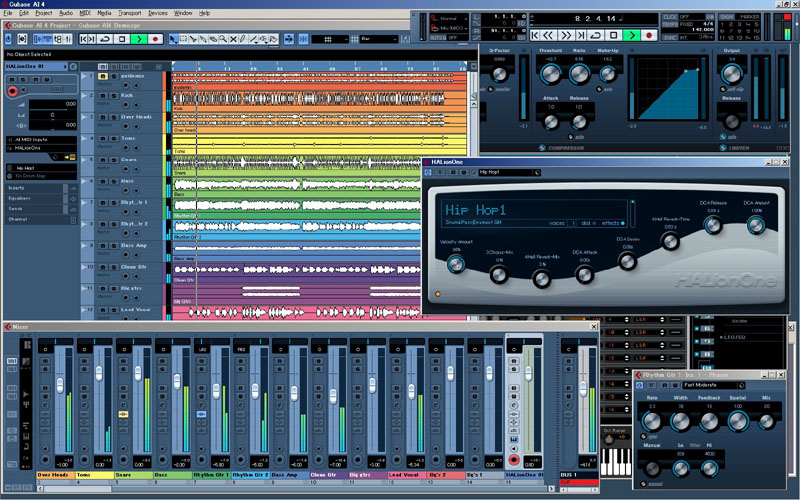Toggle Cycle in the Transport panel
800x500 pixels.
pos(596,35)
